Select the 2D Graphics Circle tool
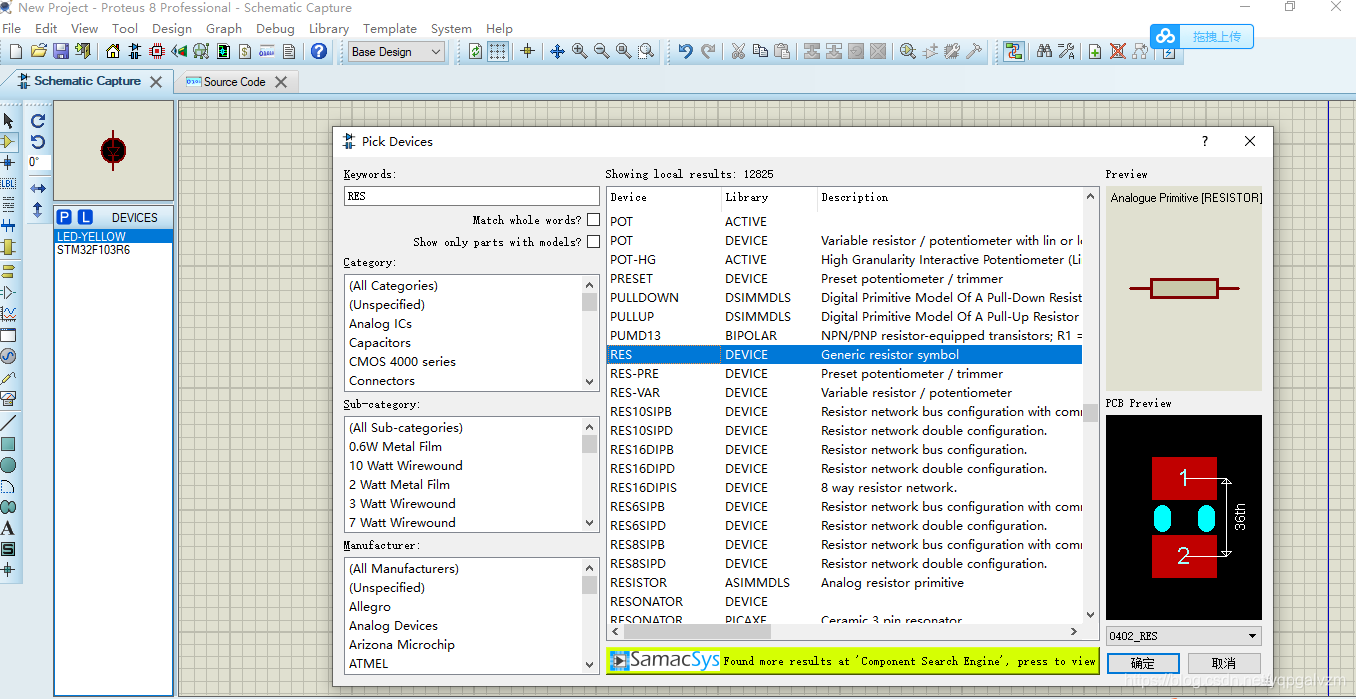The image size is (1356, 699). click(9, 465)
